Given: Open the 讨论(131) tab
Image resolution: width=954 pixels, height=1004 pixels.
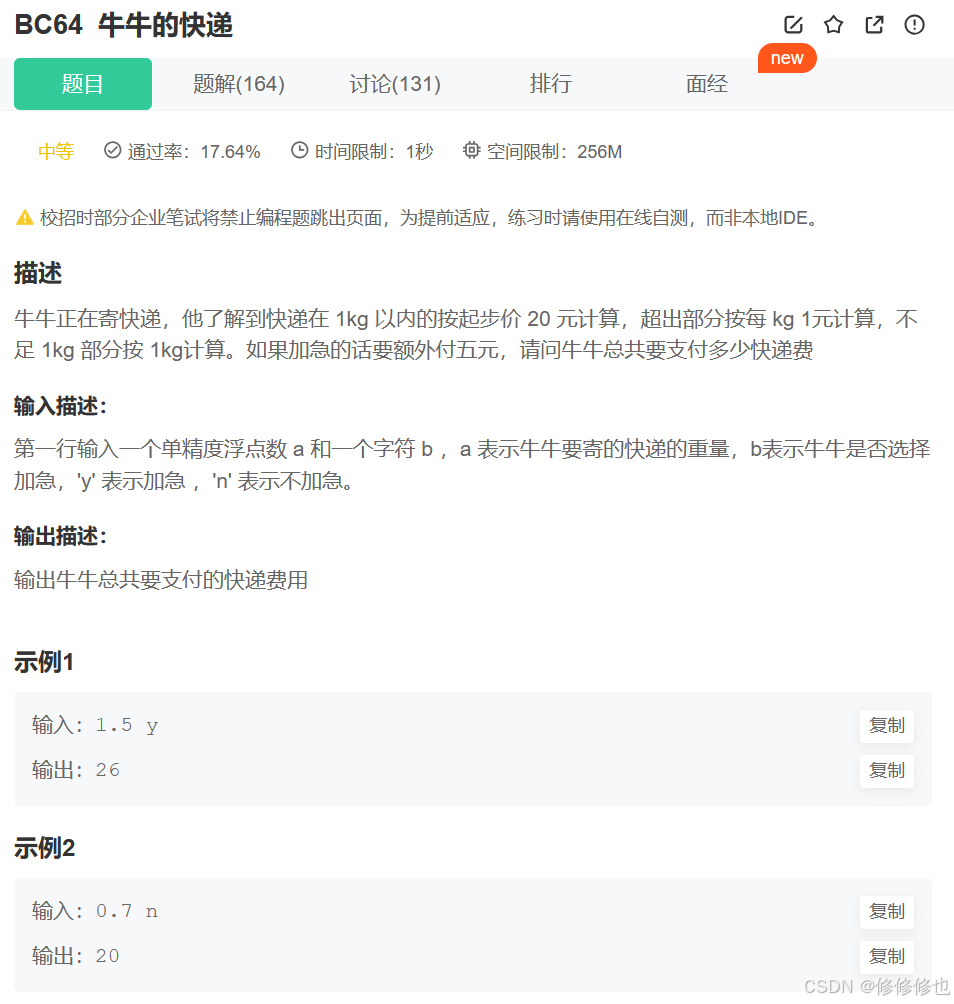Looking at the screenshot, I should point(395,84).
